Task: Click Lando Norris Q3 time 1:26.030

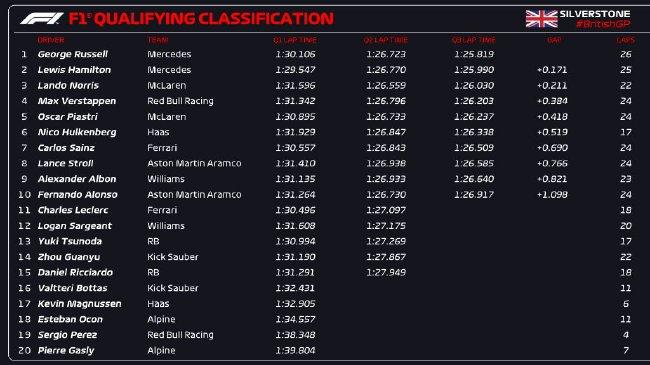Action: point(474,85)
